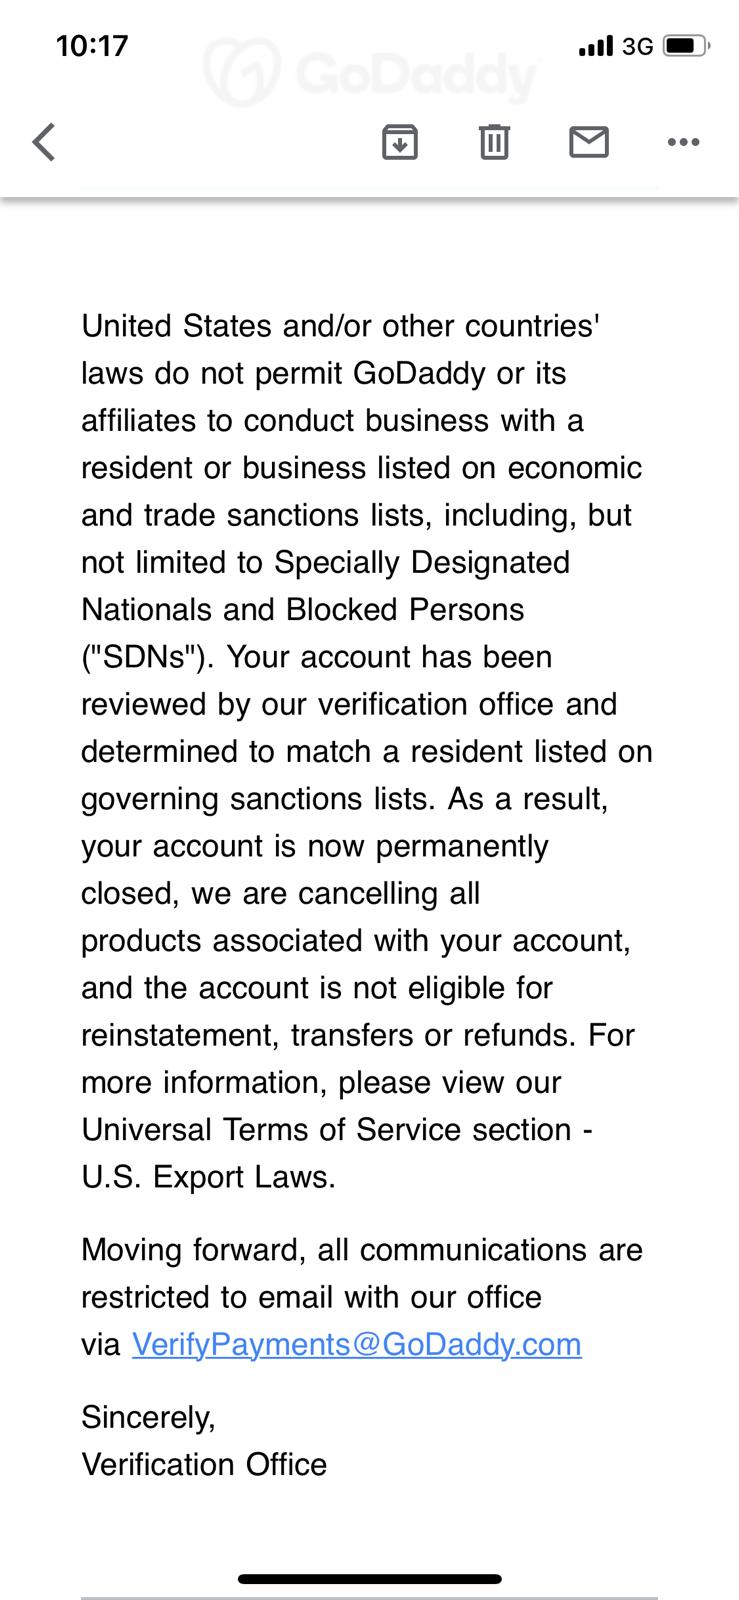739x1600 pixels.
Task: Go back using the left chevron
Action: click(x=44, y=142)
